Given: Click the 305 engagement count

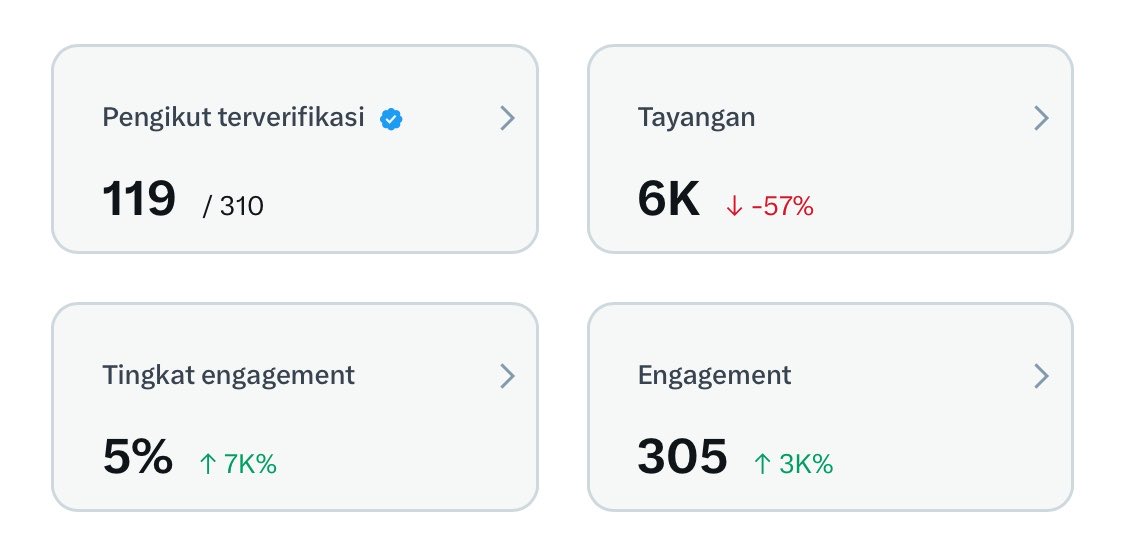Looking at the screenshot, I should (683, 457).
